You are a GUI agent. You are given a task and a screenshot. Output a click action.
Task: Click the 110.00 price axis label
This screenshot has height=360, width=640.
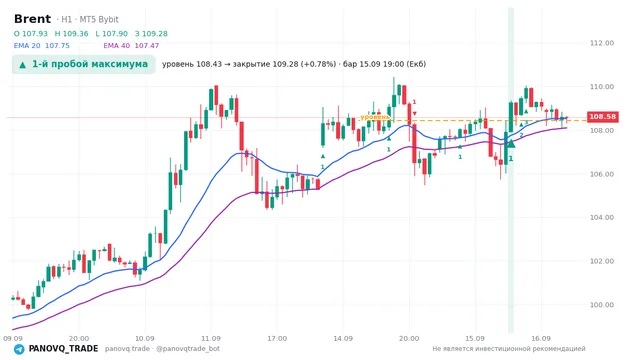602,87
